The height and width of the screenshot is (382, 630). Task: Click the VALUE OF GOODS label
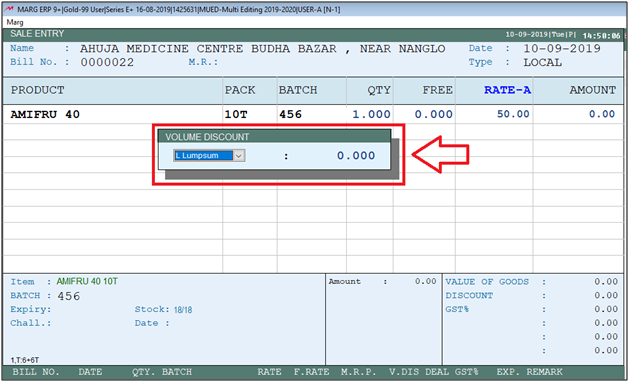[x=487, y=282]
